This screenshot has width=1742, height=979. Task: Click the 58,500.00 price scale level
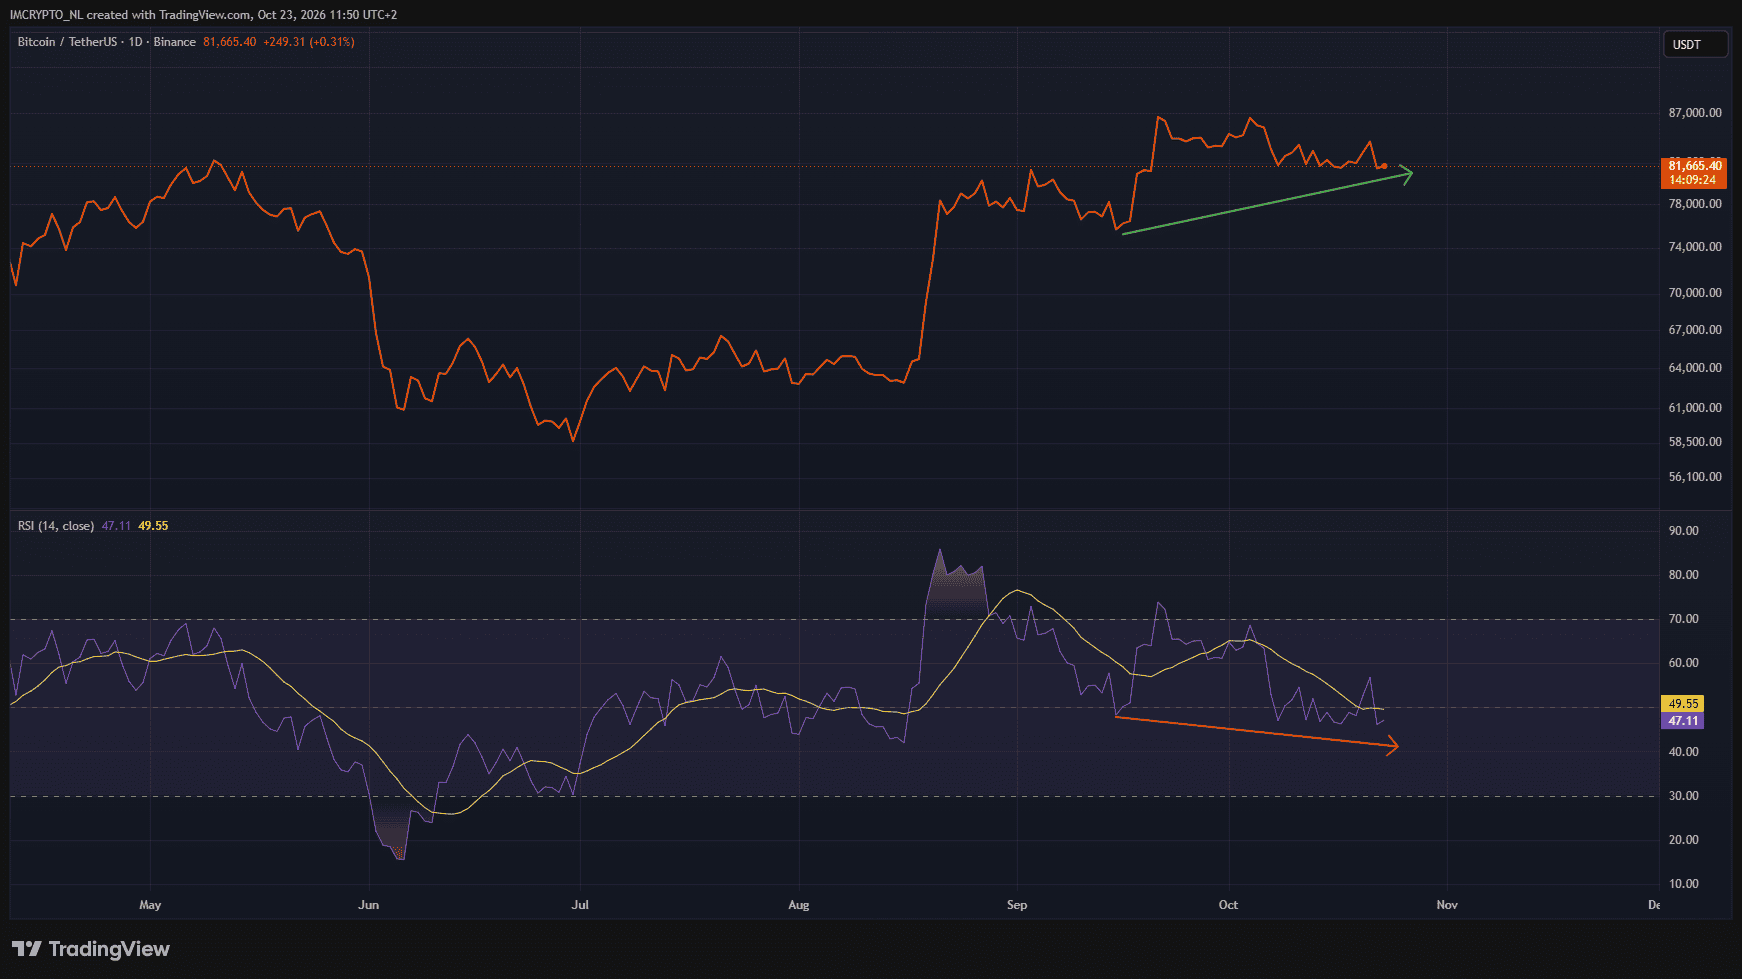click(1695, 442)
